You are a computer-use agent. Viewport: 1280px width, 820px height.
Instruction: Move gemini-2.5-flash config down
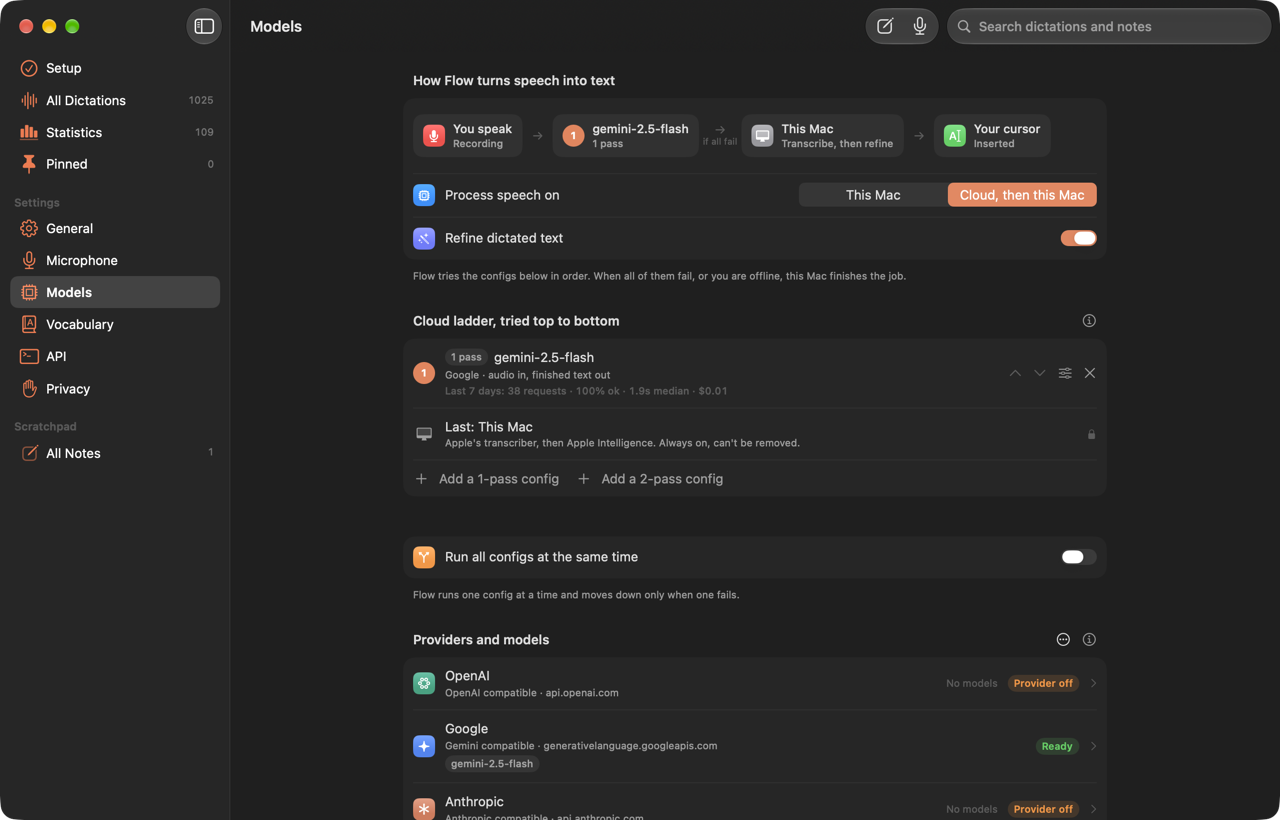[1040, 373]
